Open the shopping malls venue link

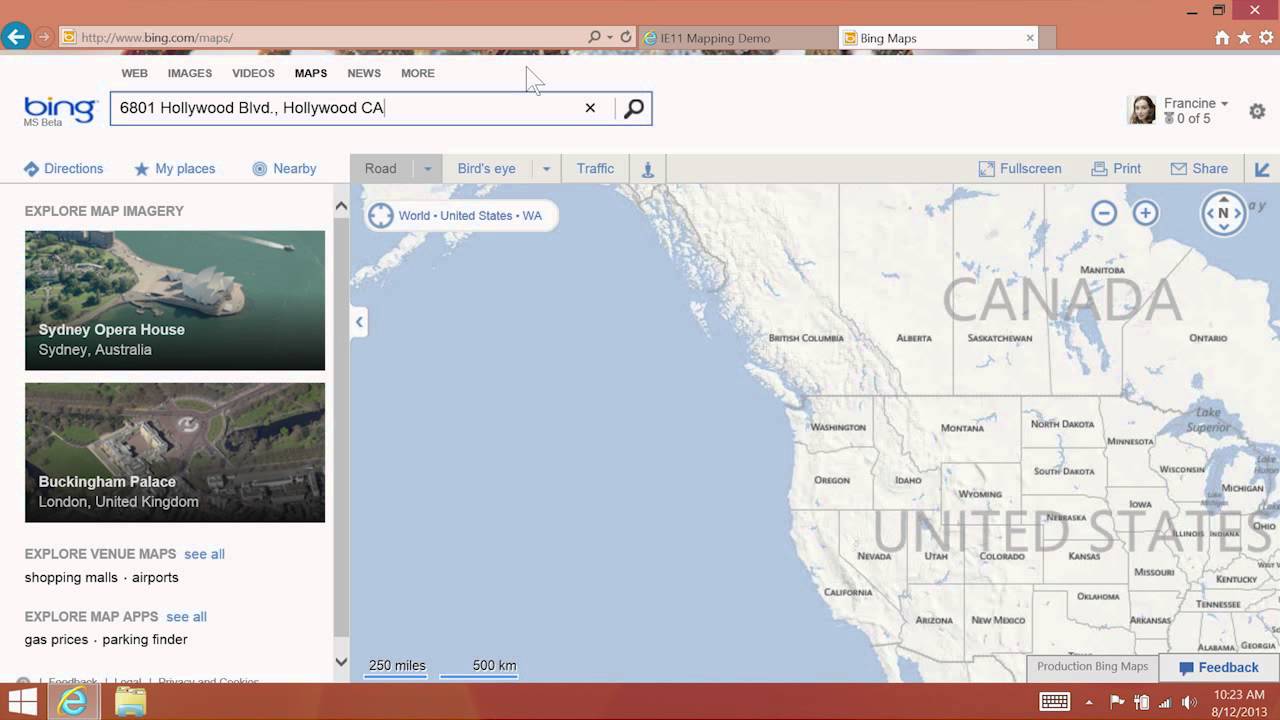71,577
